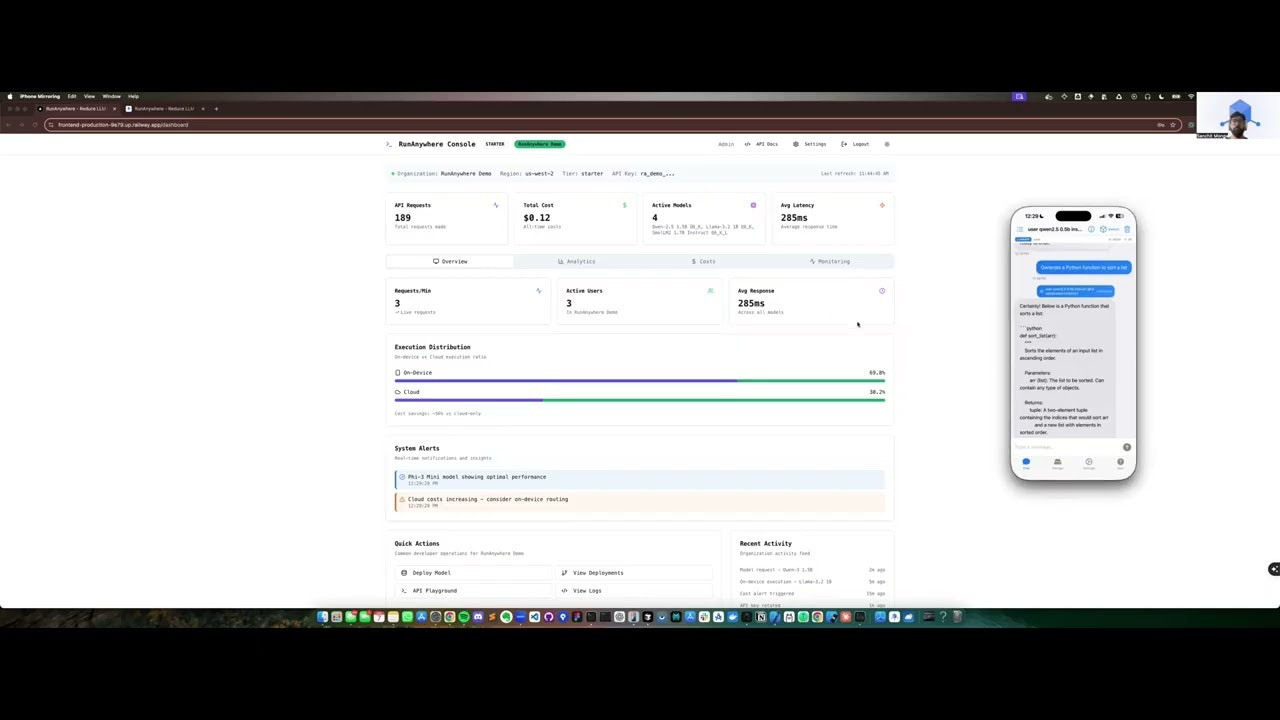Open the phone app hamburger menu icon
The image size is (1280, 720).
point(1020,229)
